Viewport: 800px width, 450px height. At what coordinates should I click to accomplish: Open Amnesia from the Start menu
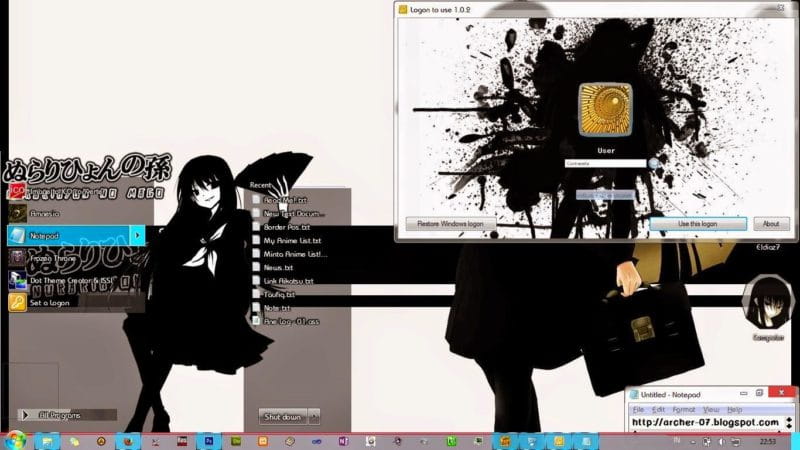[42, 212]
